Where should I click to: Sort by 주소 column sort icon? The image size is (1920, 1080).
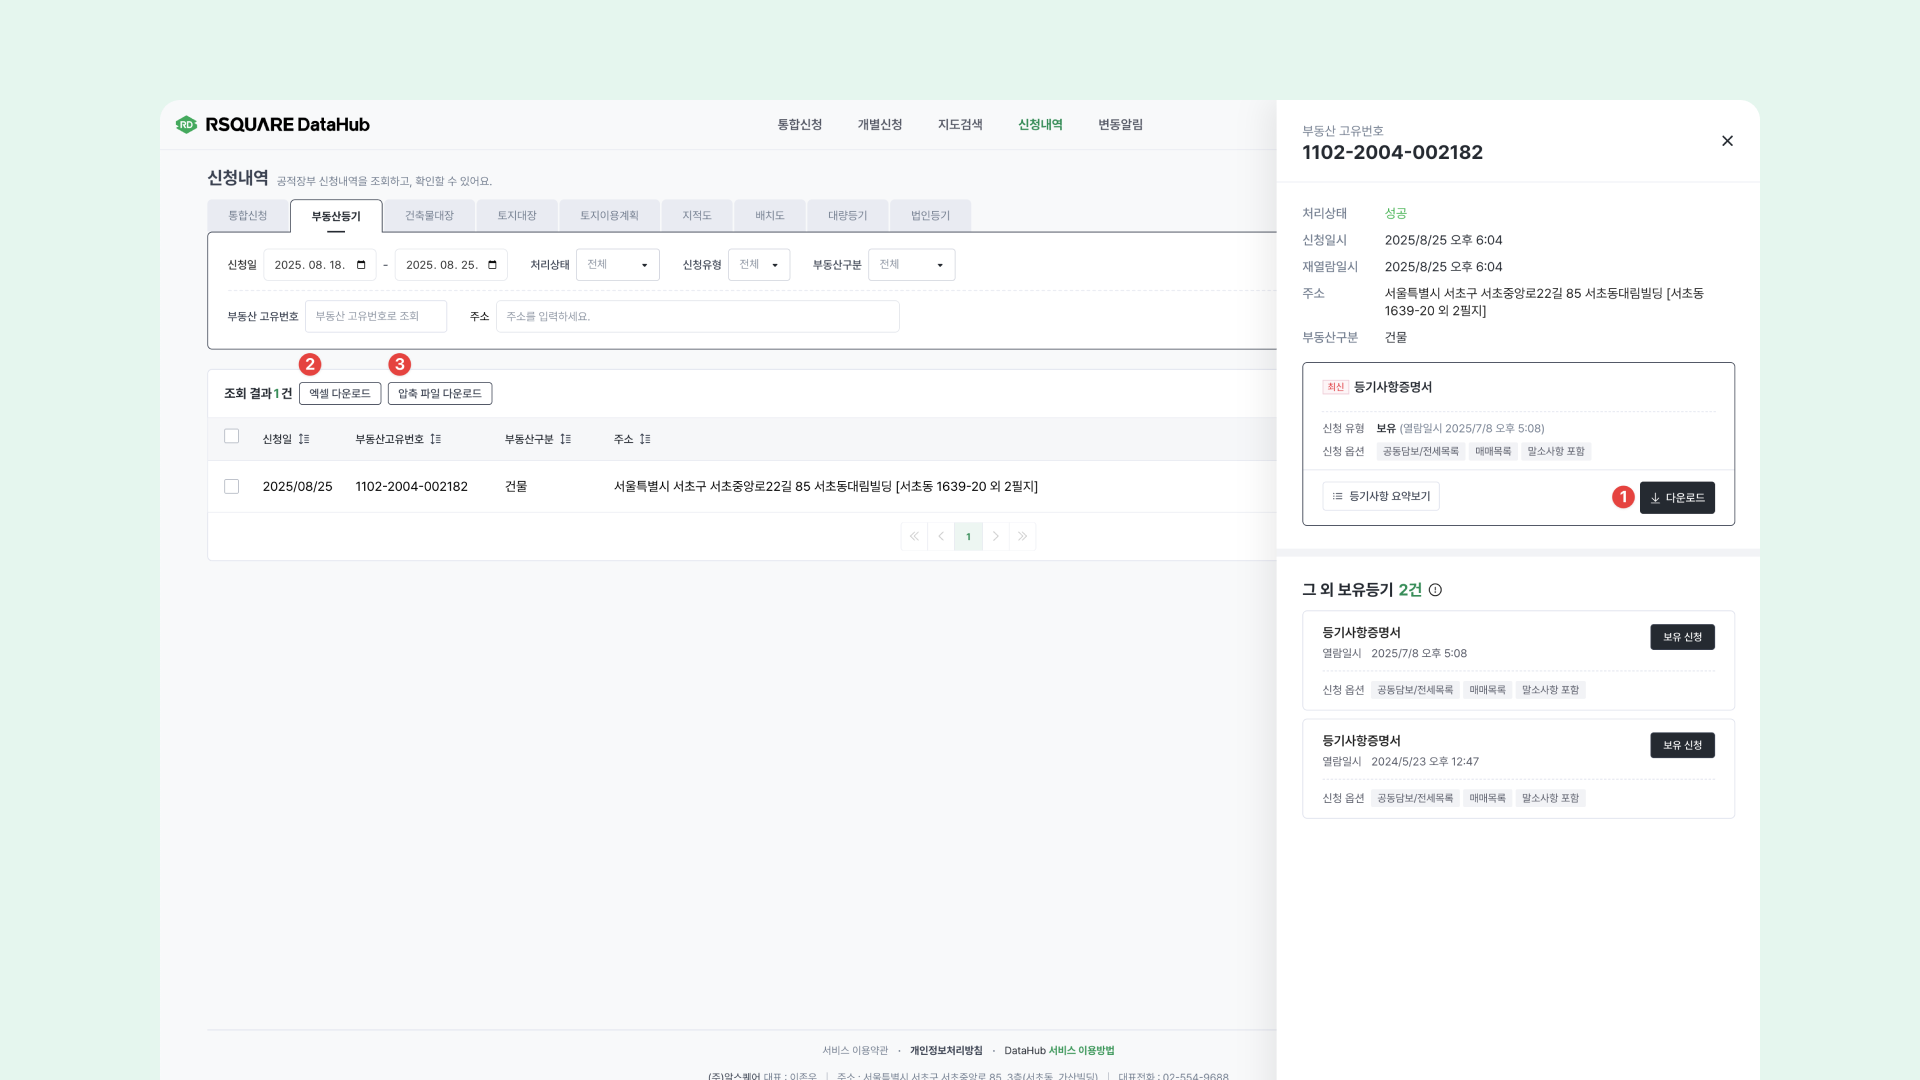point(645,439)
